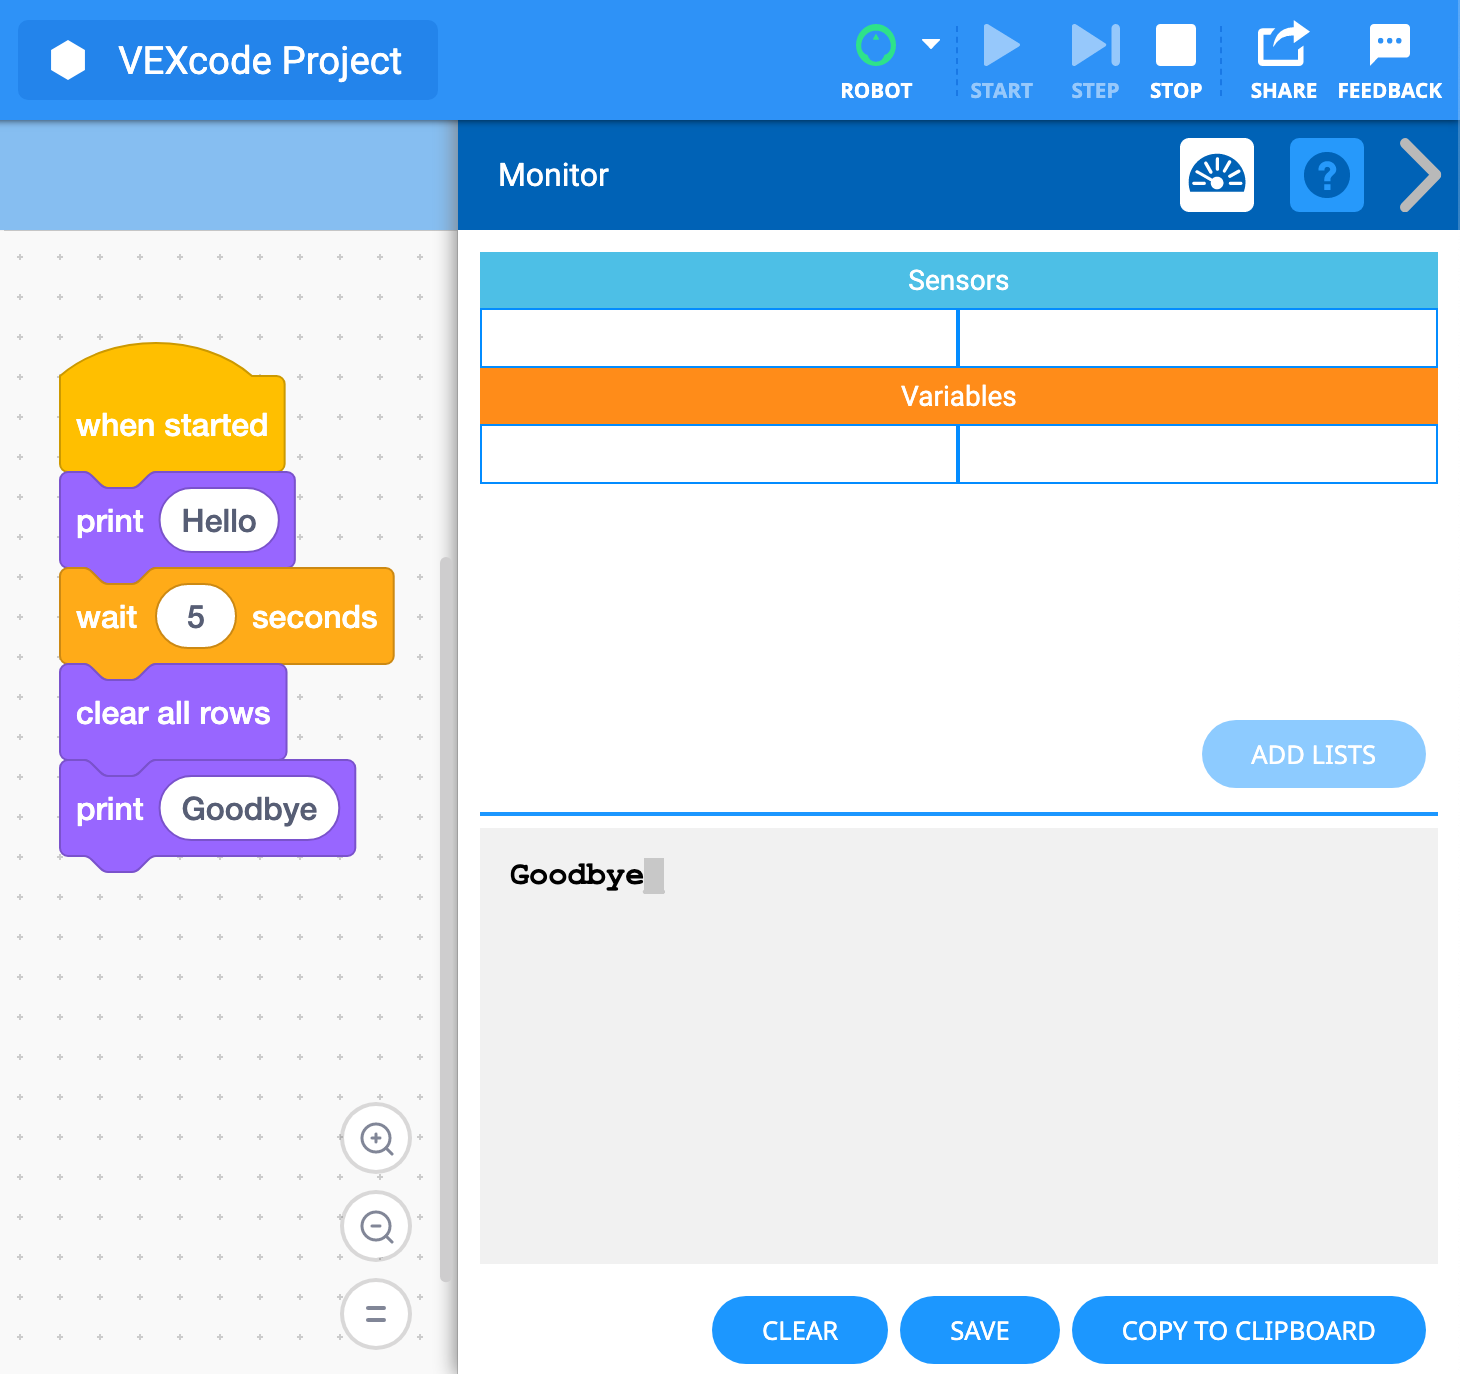The width and height of the screenshot is (1460, 1374).
Task: Reset the workspace zoom level
Action: (375, 1314)
